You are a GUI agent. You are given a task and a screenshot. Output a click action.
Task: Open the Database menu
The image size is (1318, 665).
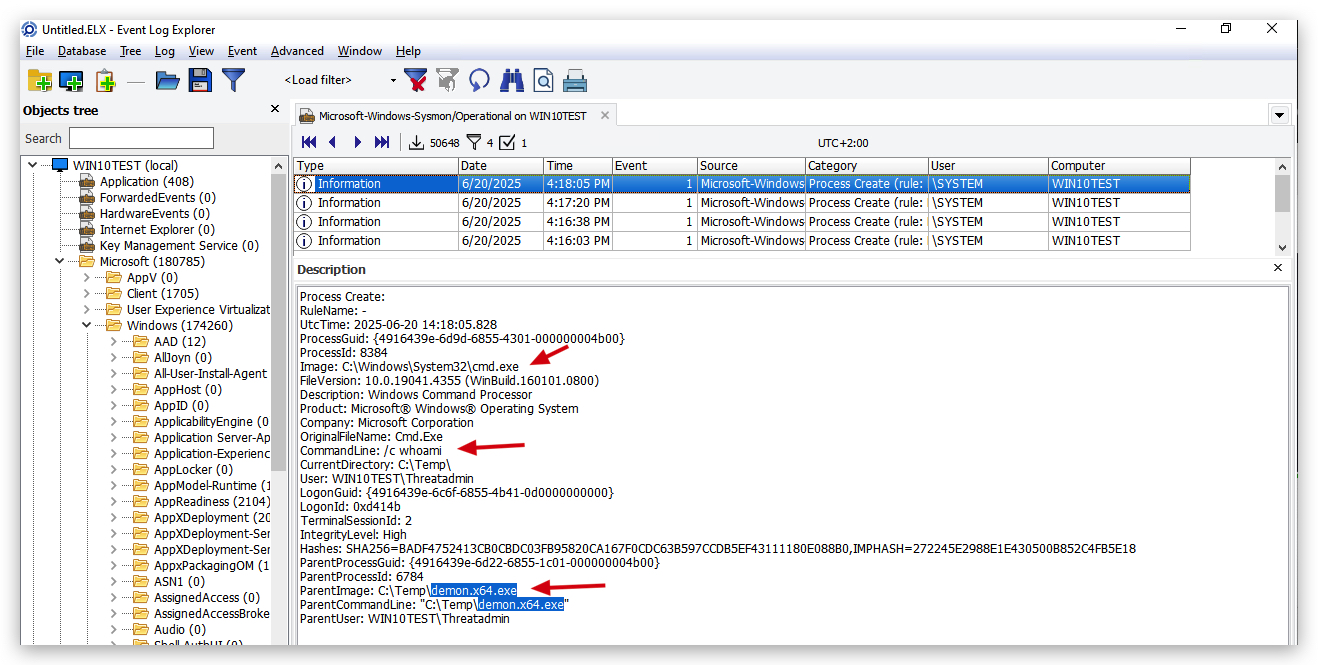pyautogui.click(x=82, y=51)
